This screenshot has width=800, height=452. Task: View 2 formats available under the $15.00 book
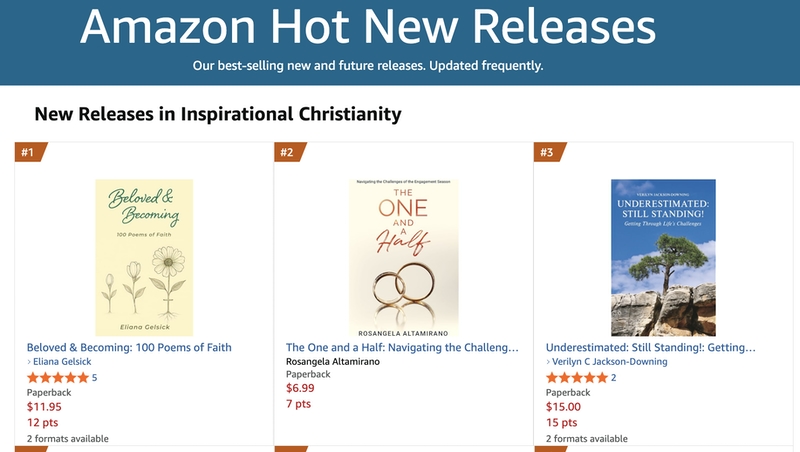pyautogui.click(x=586, y=438)
